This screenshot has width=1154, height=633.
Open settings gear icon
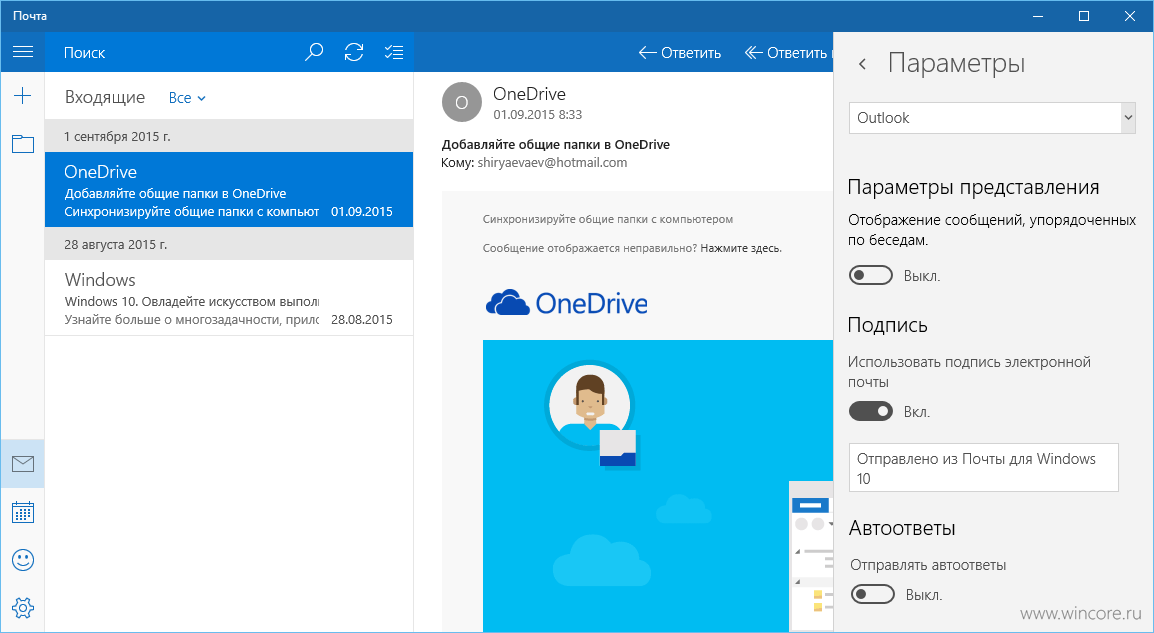23,608
